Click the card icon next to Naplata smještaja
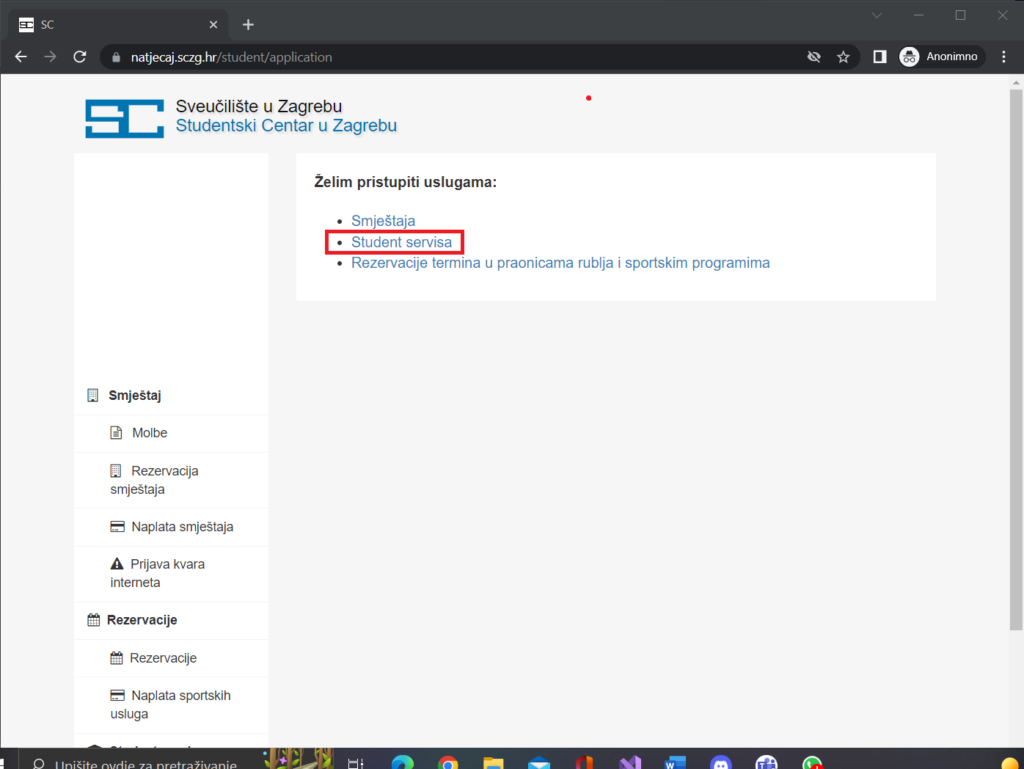1024x769 pixels. point(116,526)
